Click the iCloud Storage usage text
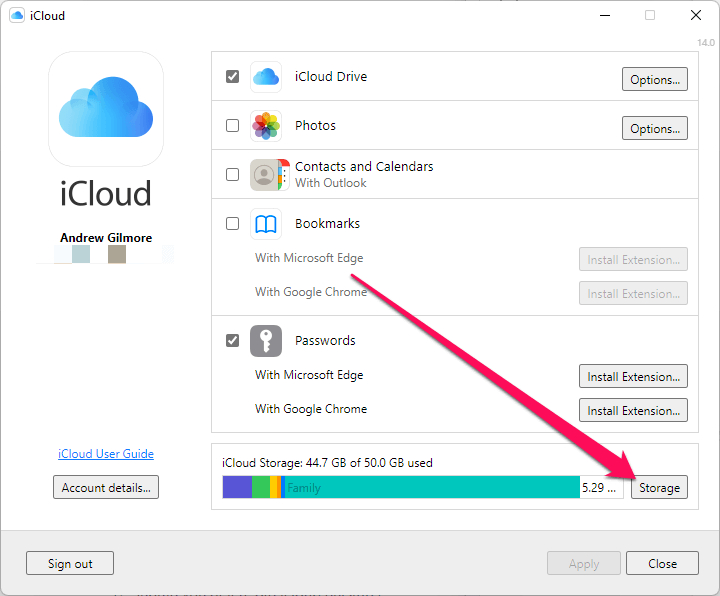 click(327, 462)
